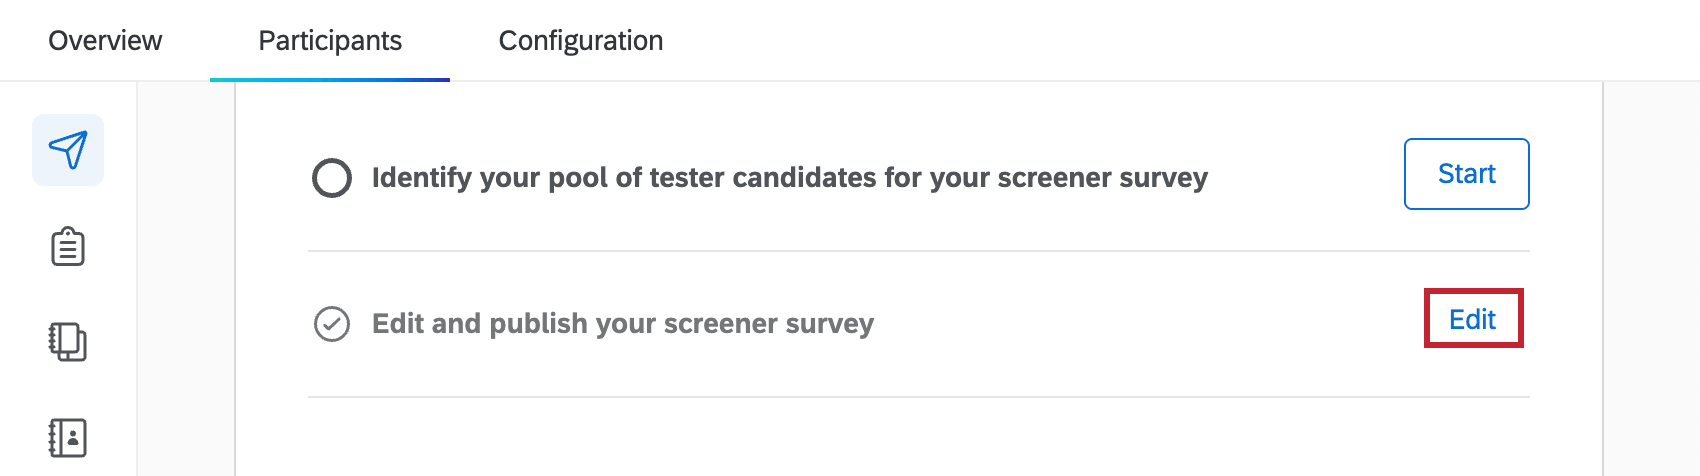Image resolution: width=1700 pixels, height=476 pixels.
Task: Open the contacts address book icon
Action: tap(68, 437)
